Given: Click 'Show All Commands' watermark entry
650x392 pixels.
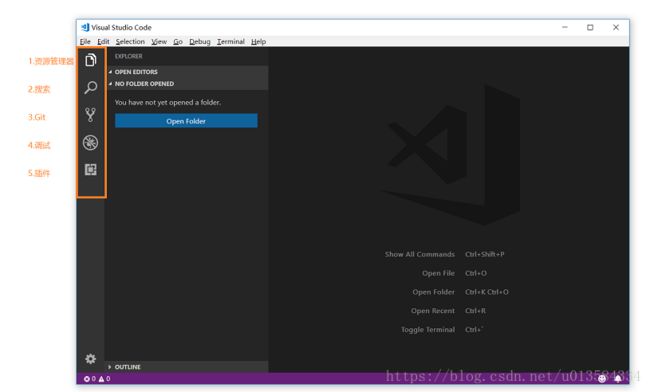Looking at the screenshot, I should (x=420, y=254).
